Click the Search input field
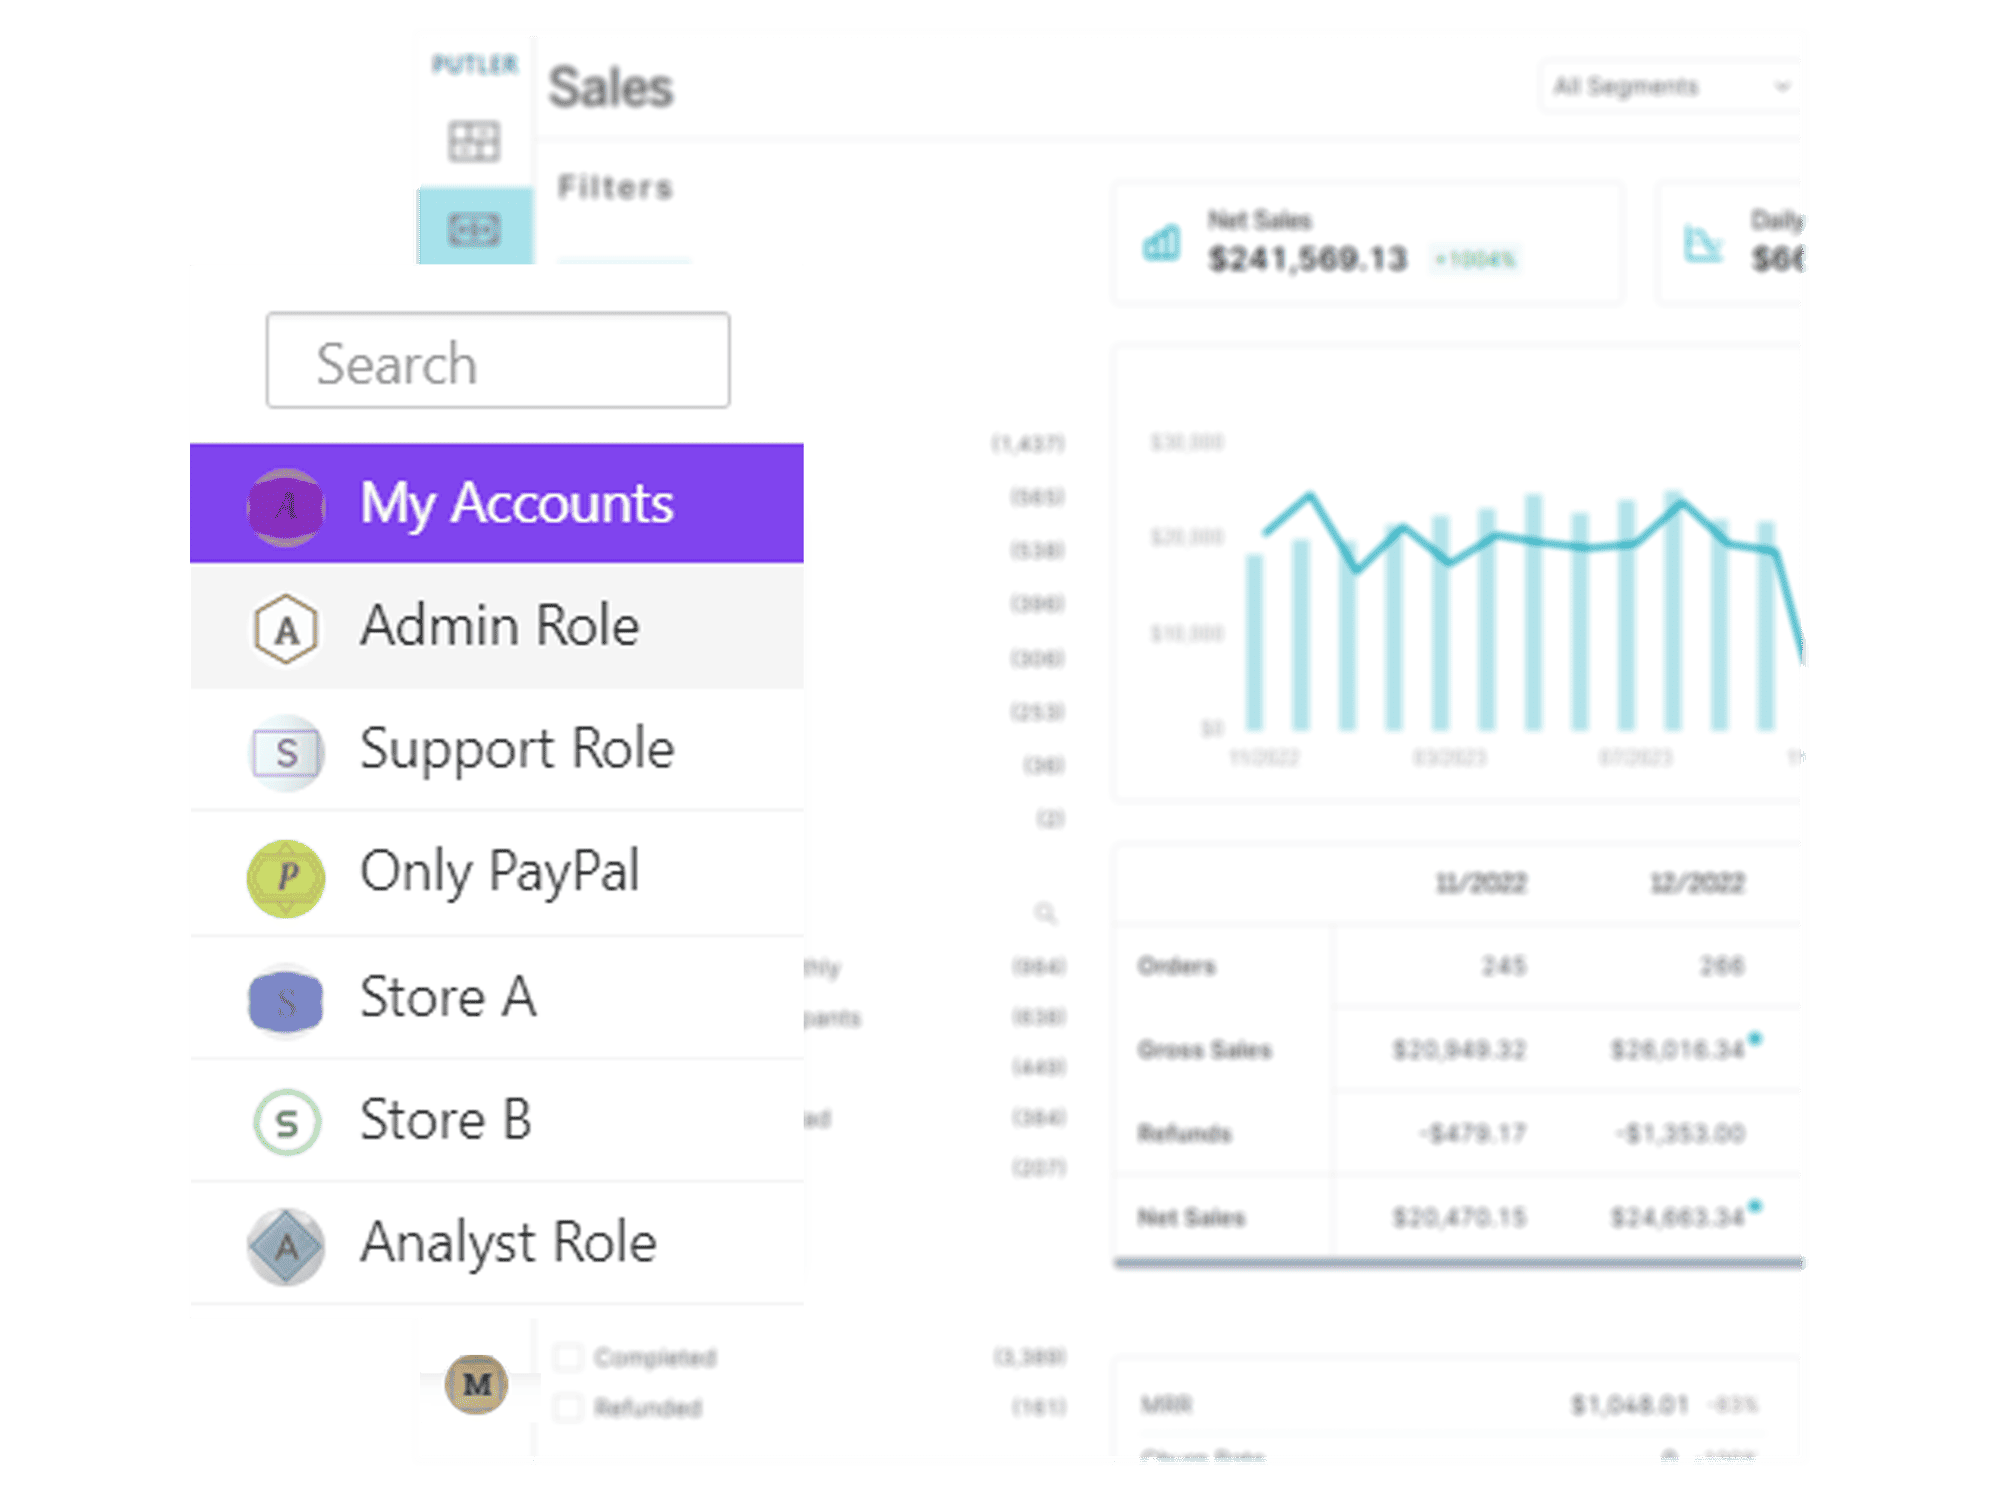2000x1493 pixels. click(x=499, y=361)
